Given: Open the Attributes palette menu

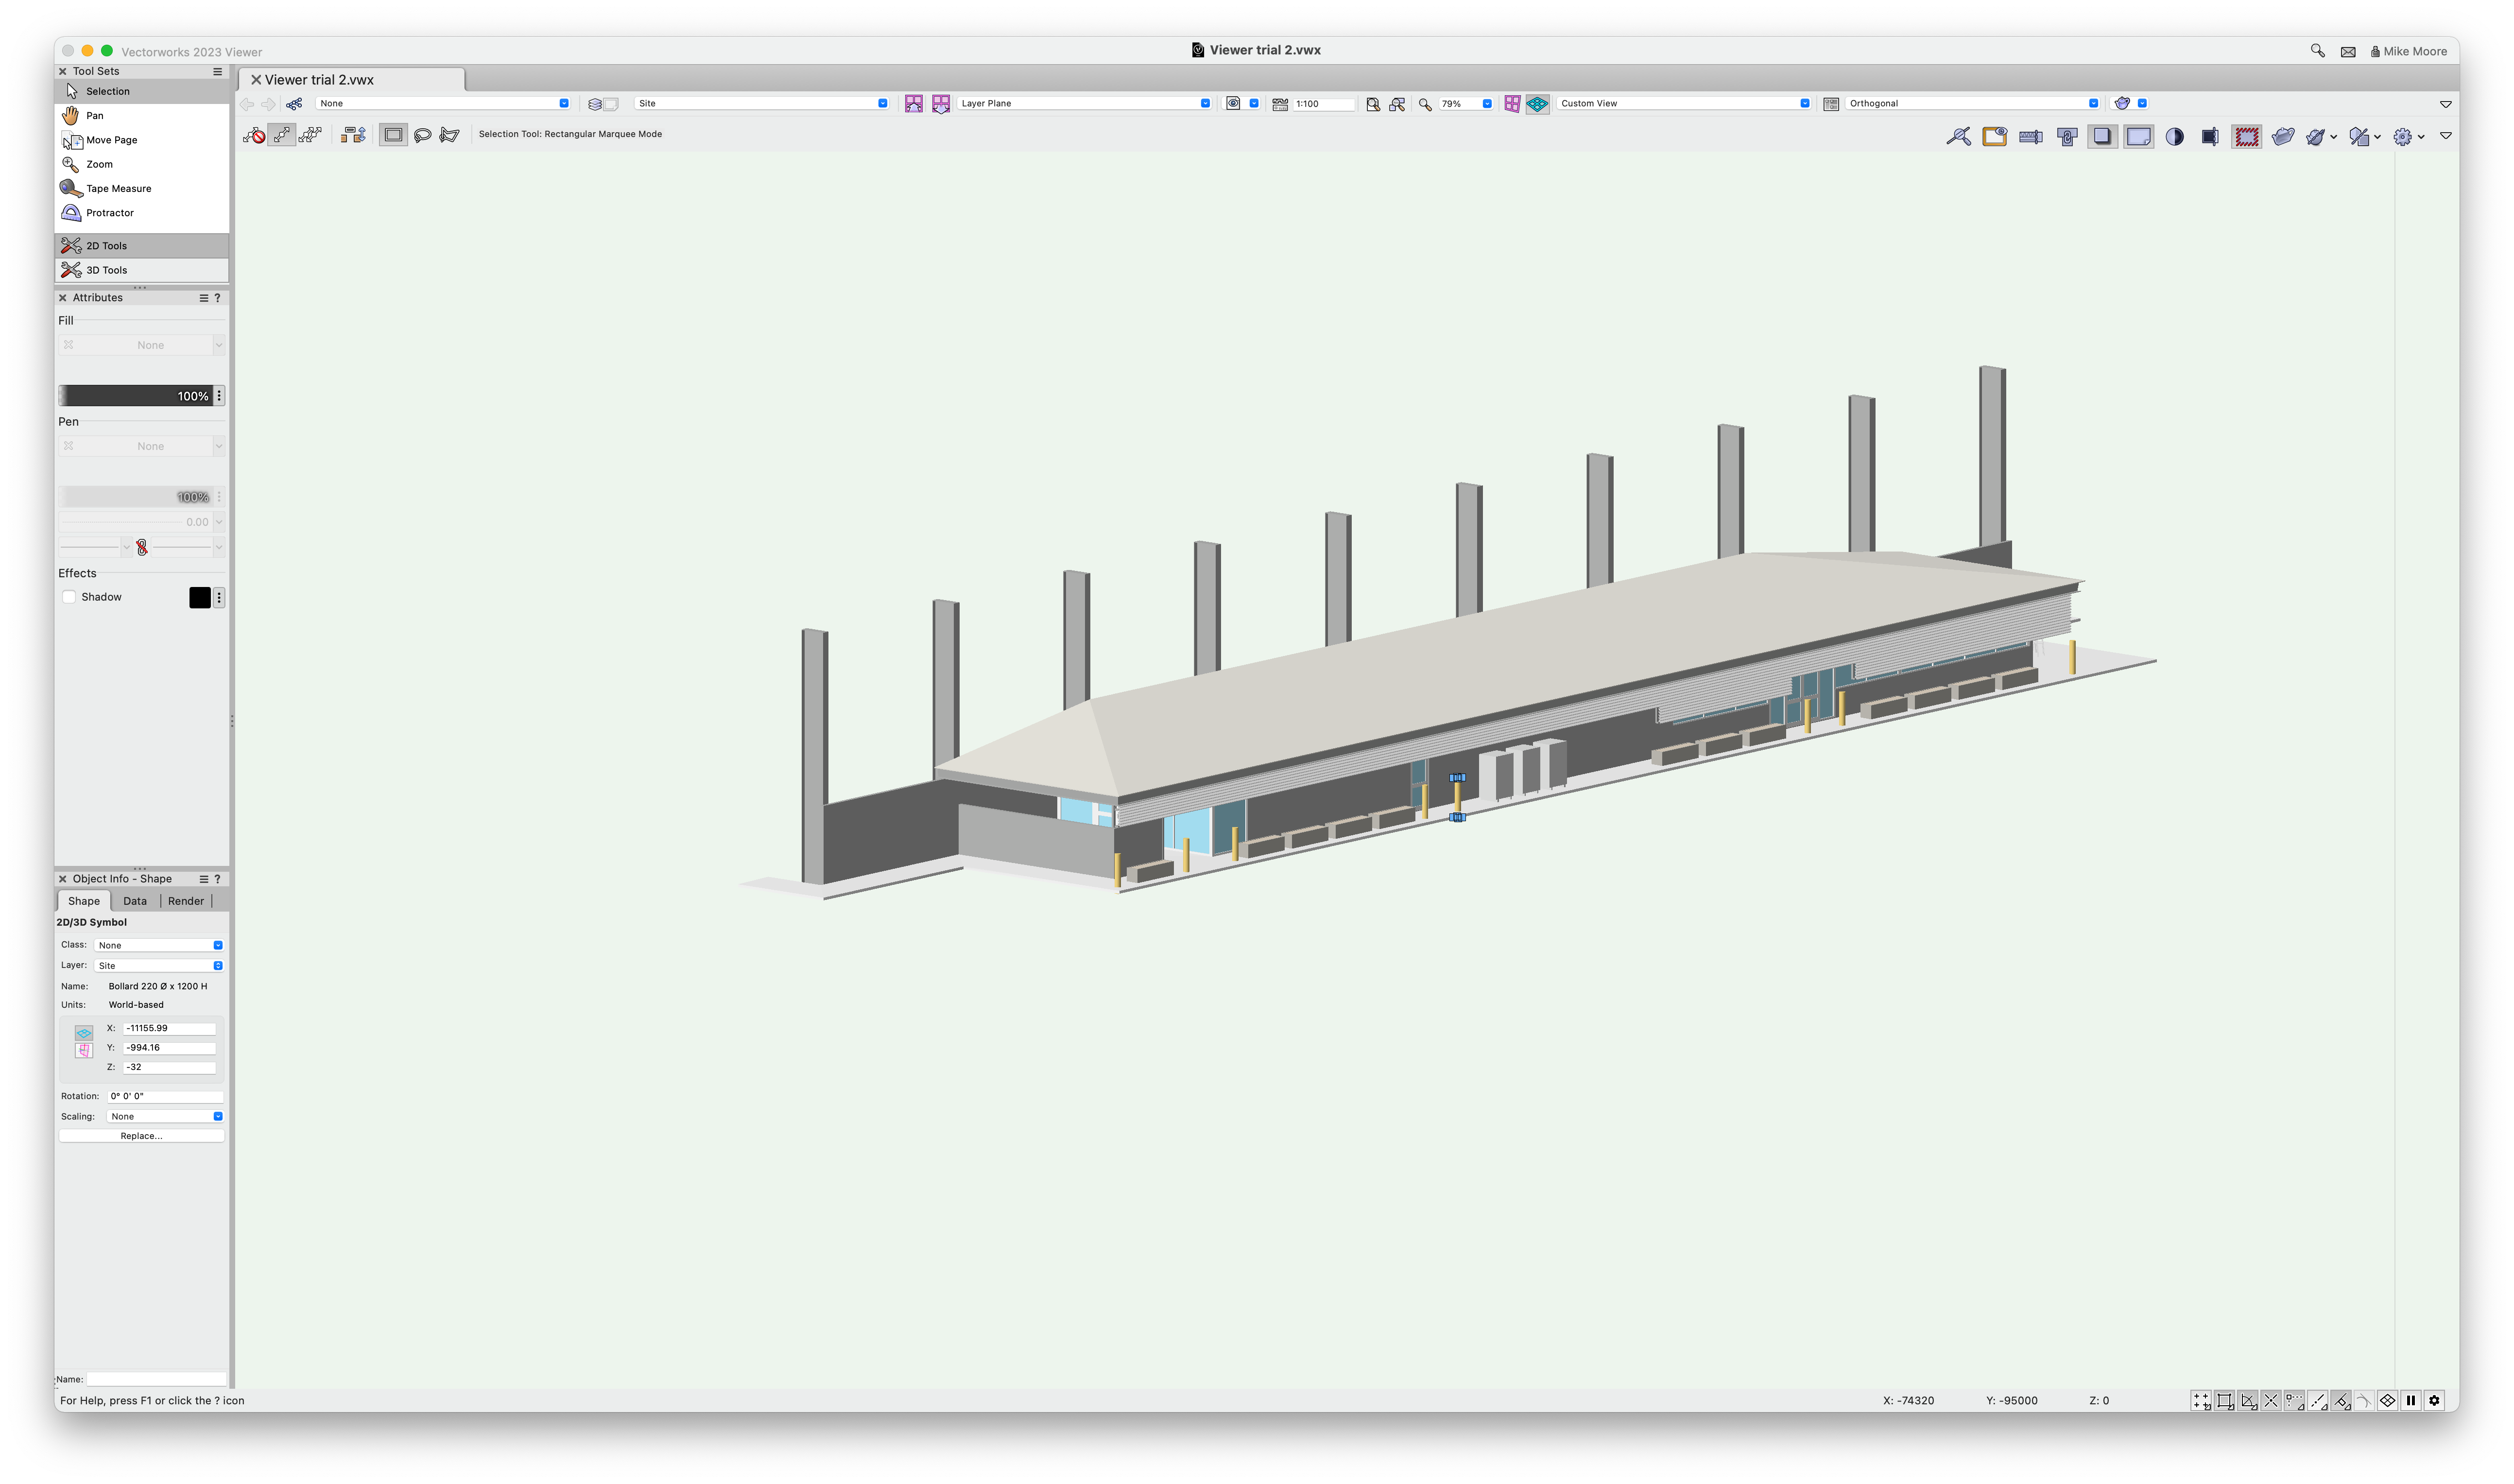Looking at the screenshot, I should click(x=203, y=298).
